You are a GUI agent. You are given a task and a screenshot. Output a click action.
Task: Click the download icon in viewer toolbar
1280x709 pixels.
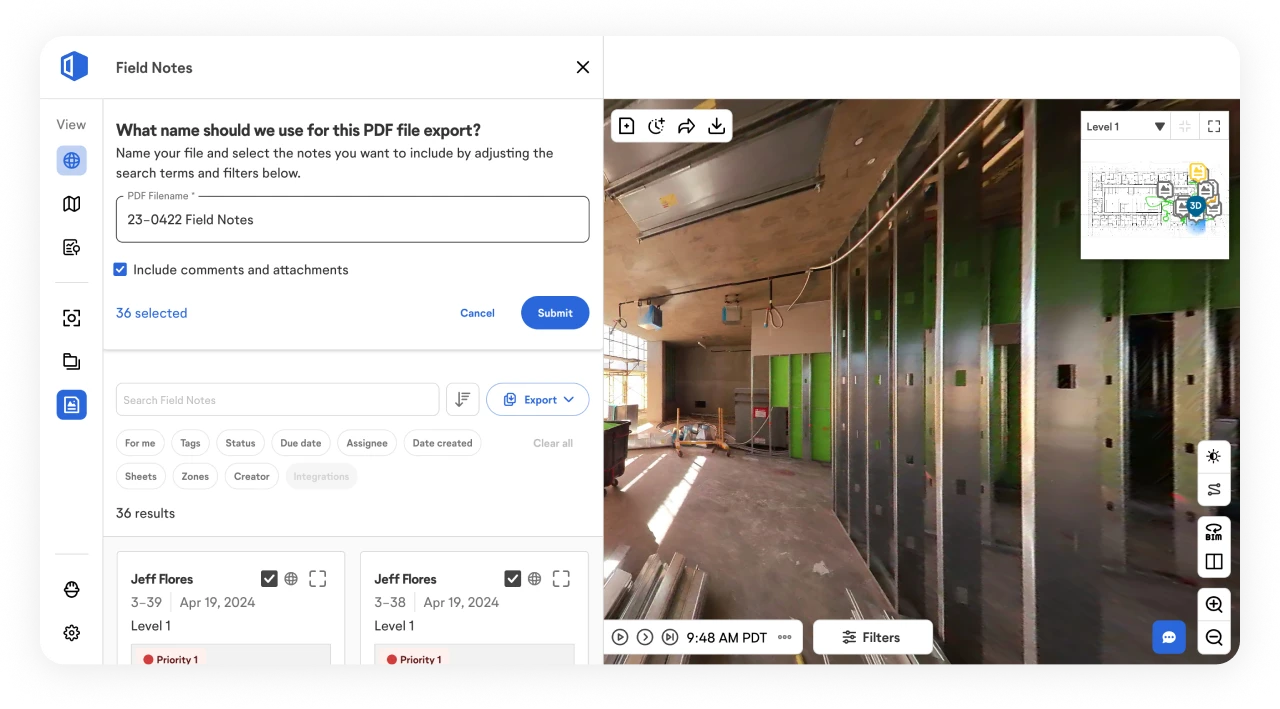[716, 126]
